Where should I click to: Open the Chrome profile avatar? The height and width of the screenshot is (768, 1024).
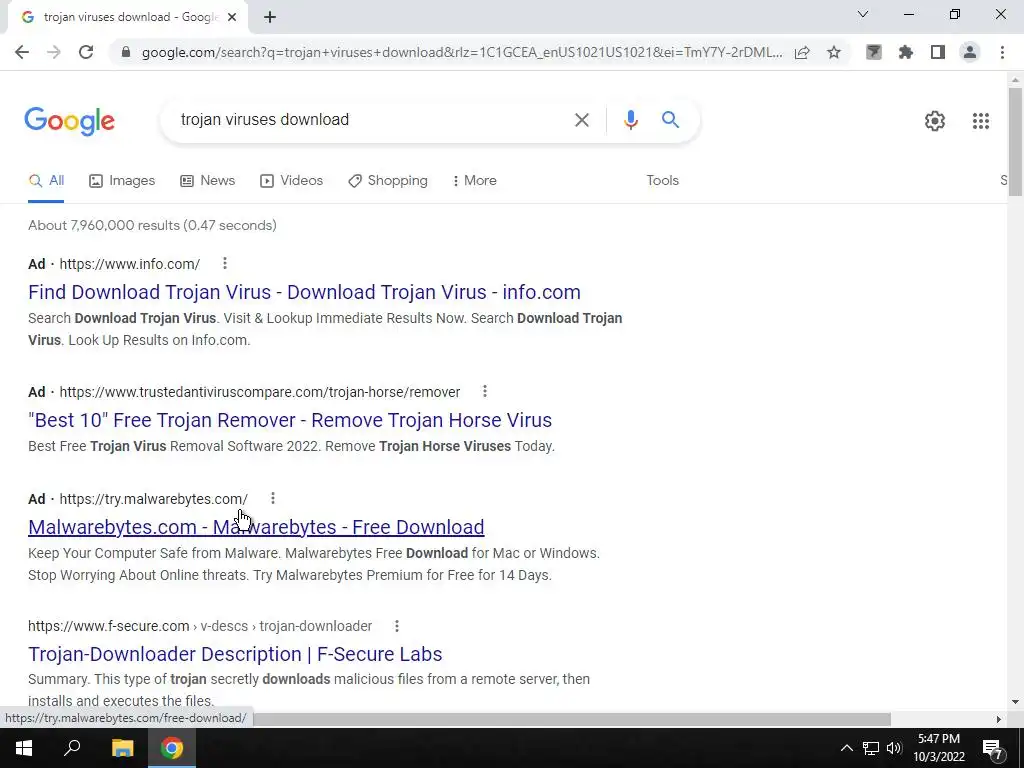pos(970,52)
